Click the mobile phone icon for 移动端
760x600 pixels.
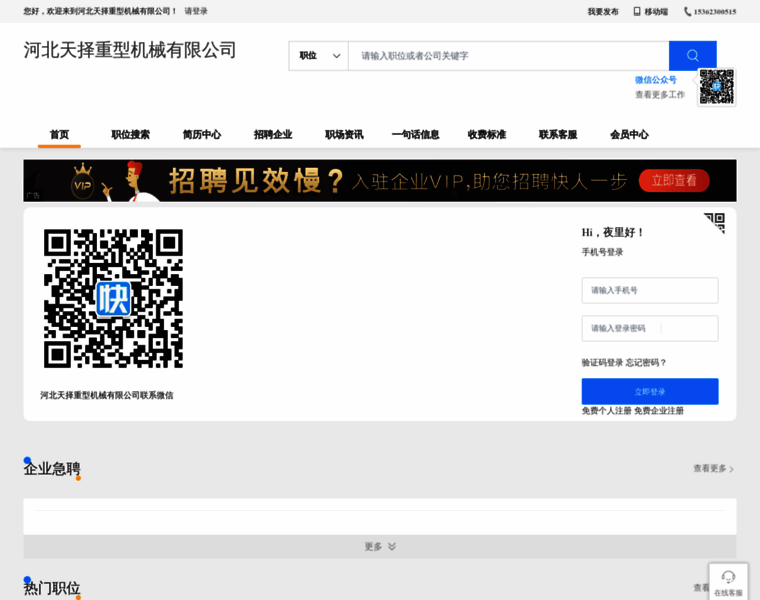(637, 12)
